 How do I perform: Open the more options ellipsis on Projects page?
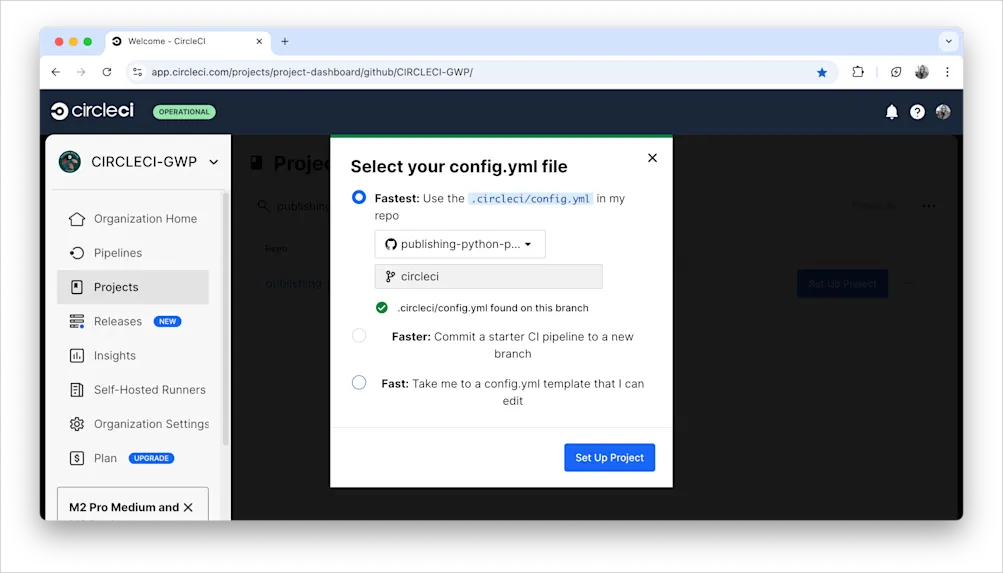tap(929, 206)
